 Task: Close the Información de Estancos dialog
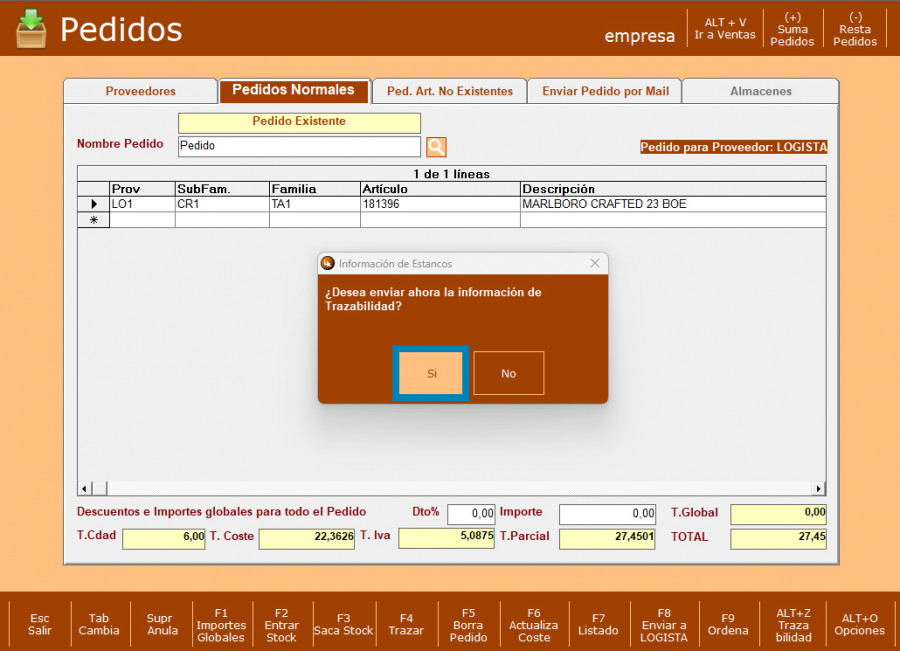coord(595,264)
